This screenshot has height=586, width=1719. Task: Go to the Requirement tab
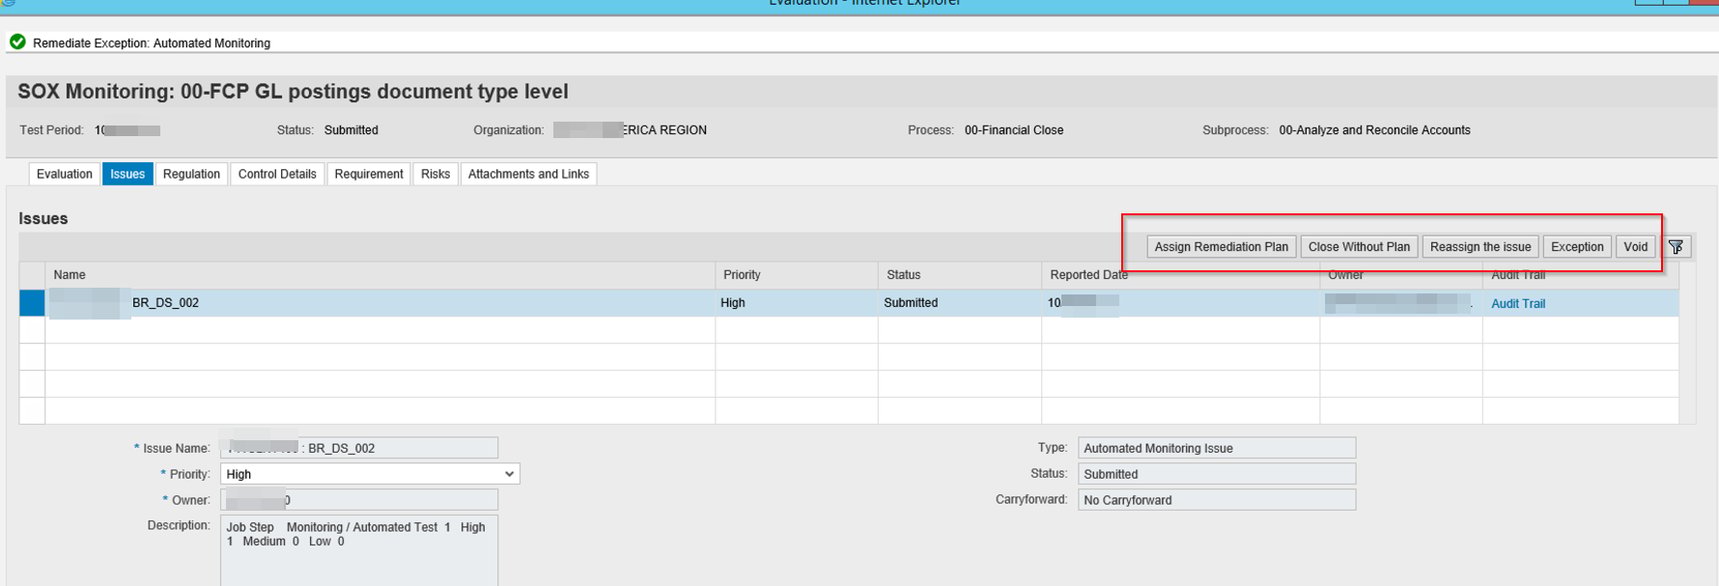point(369,174)
